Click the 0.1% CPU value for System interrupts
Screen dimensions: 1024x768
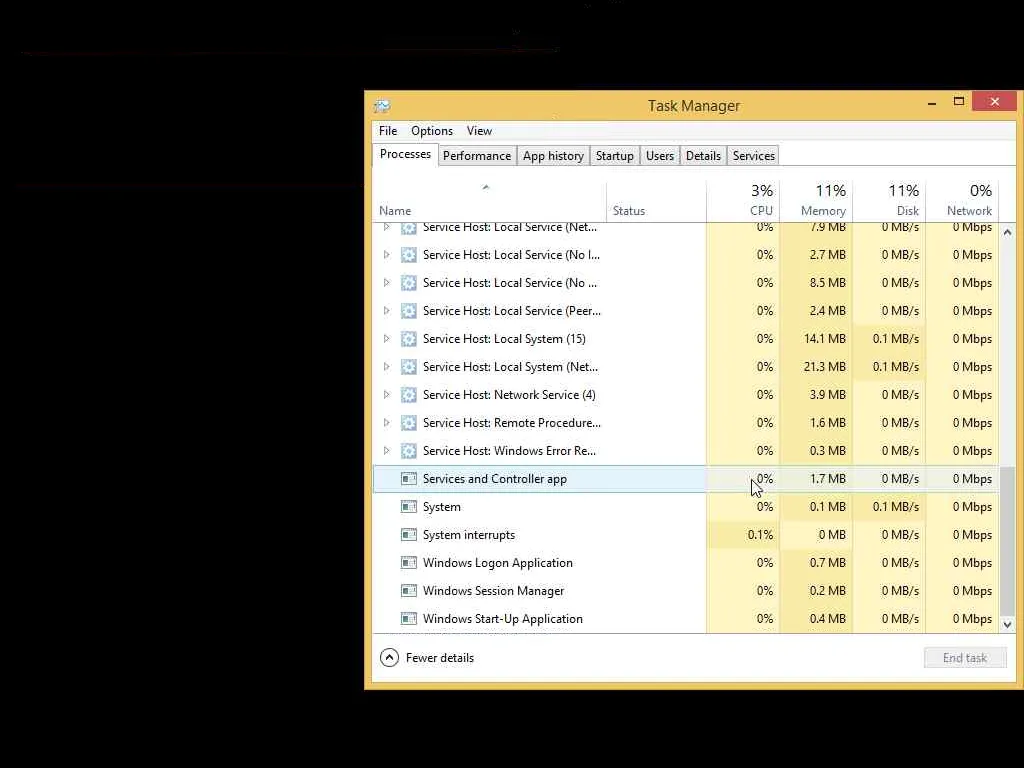tap(760, 535)
